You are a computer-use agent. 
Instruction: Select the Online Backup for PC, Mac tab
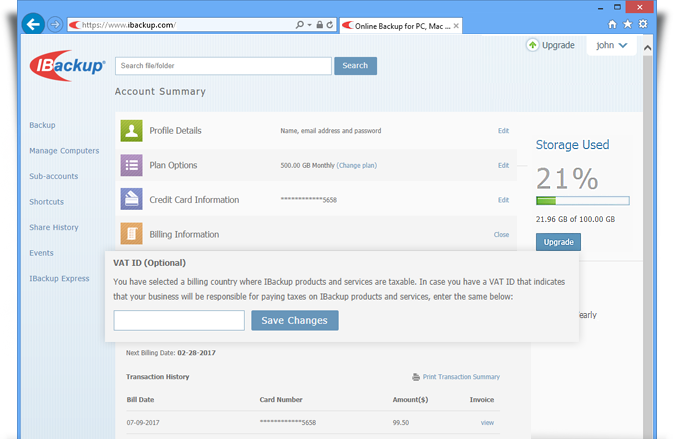point(401,26)
